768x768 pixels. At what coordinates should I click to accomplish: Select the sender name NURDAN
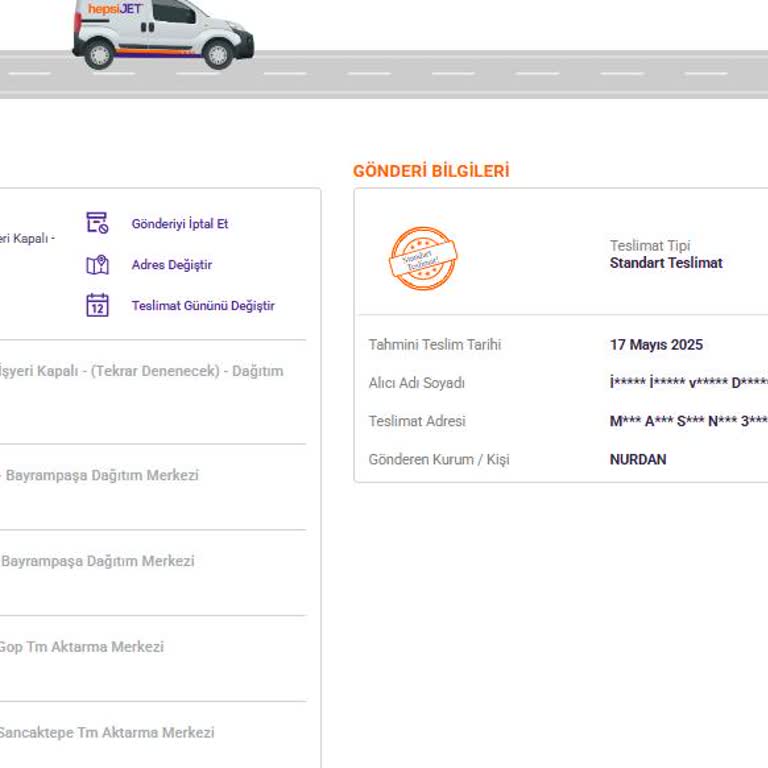tap(638, 459)
